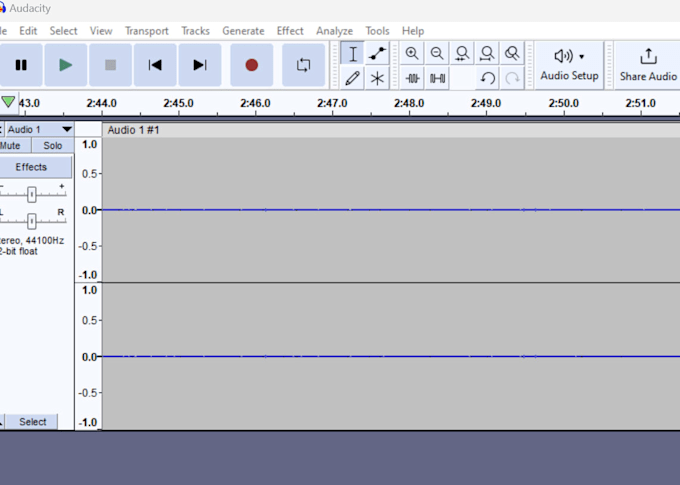This screenshot has height=485, width=680.
Task: Click the track pan L/R slider handle
Action: pyautogui.click(x=31, y=221)
